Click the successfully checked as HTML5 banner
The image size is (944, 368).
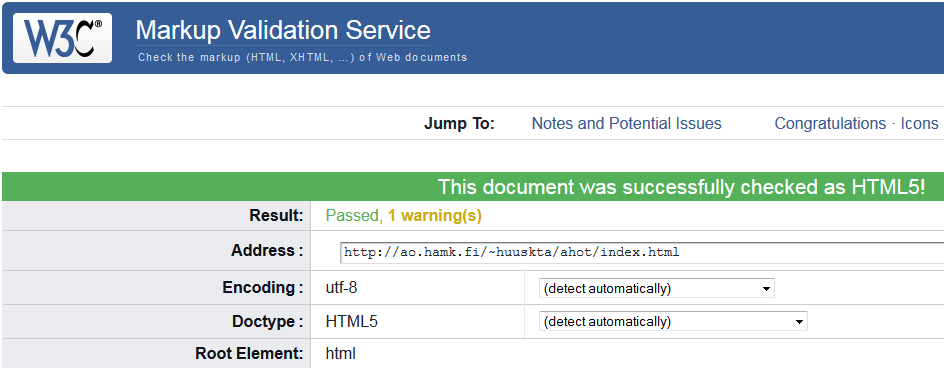[x=473, y=187]
